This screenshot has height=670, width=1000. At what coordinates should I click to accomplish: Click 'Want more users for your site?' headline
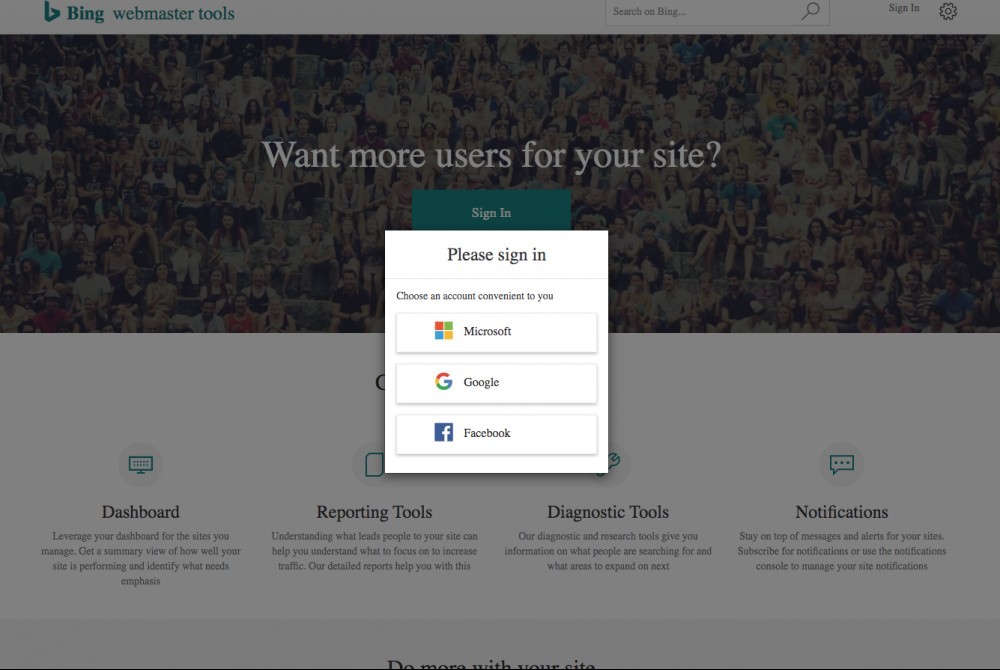(491, 155)
